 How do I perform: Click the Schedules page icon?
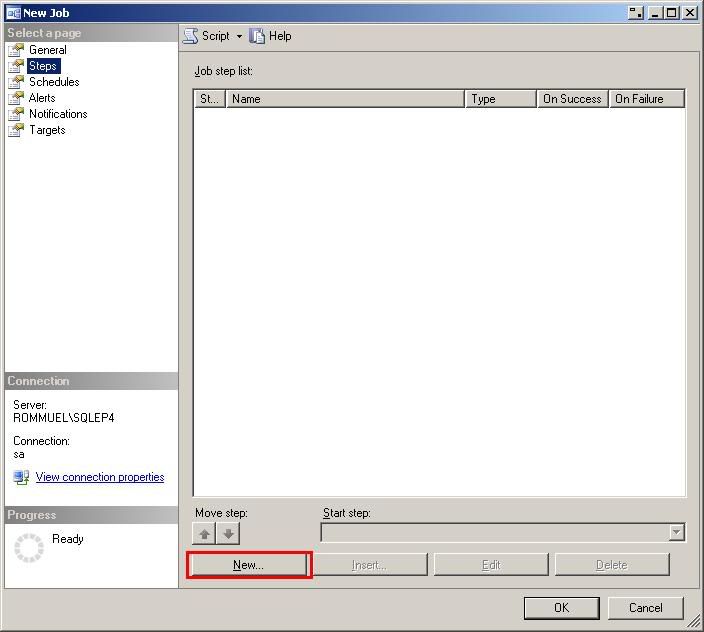(x=16, y=82)
